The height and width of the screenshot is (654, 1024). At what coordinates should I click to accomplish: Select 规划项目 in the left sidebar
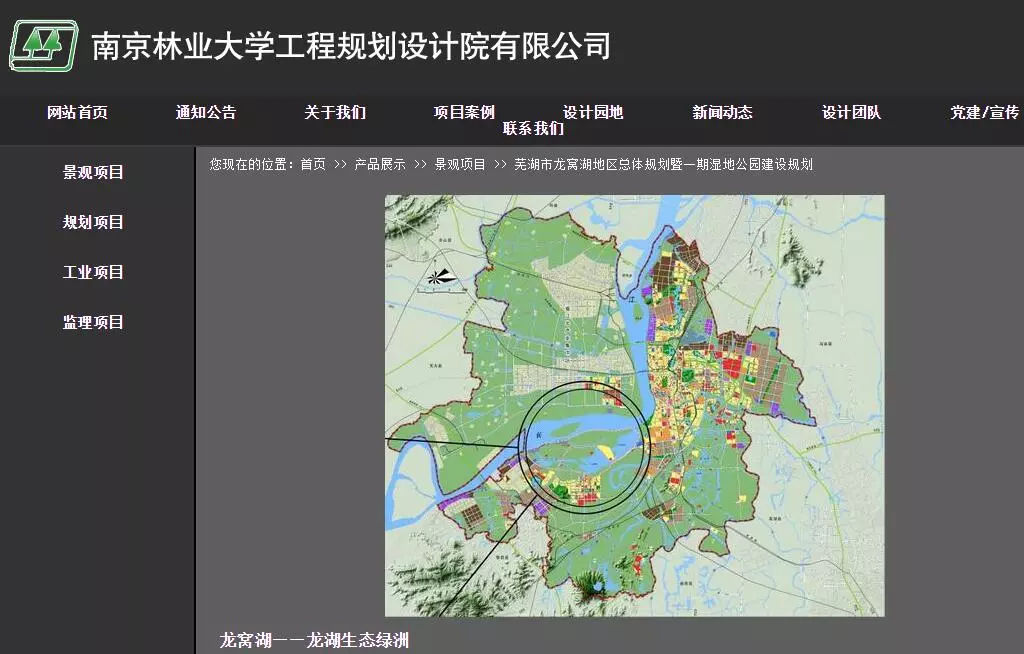point(93,222)
